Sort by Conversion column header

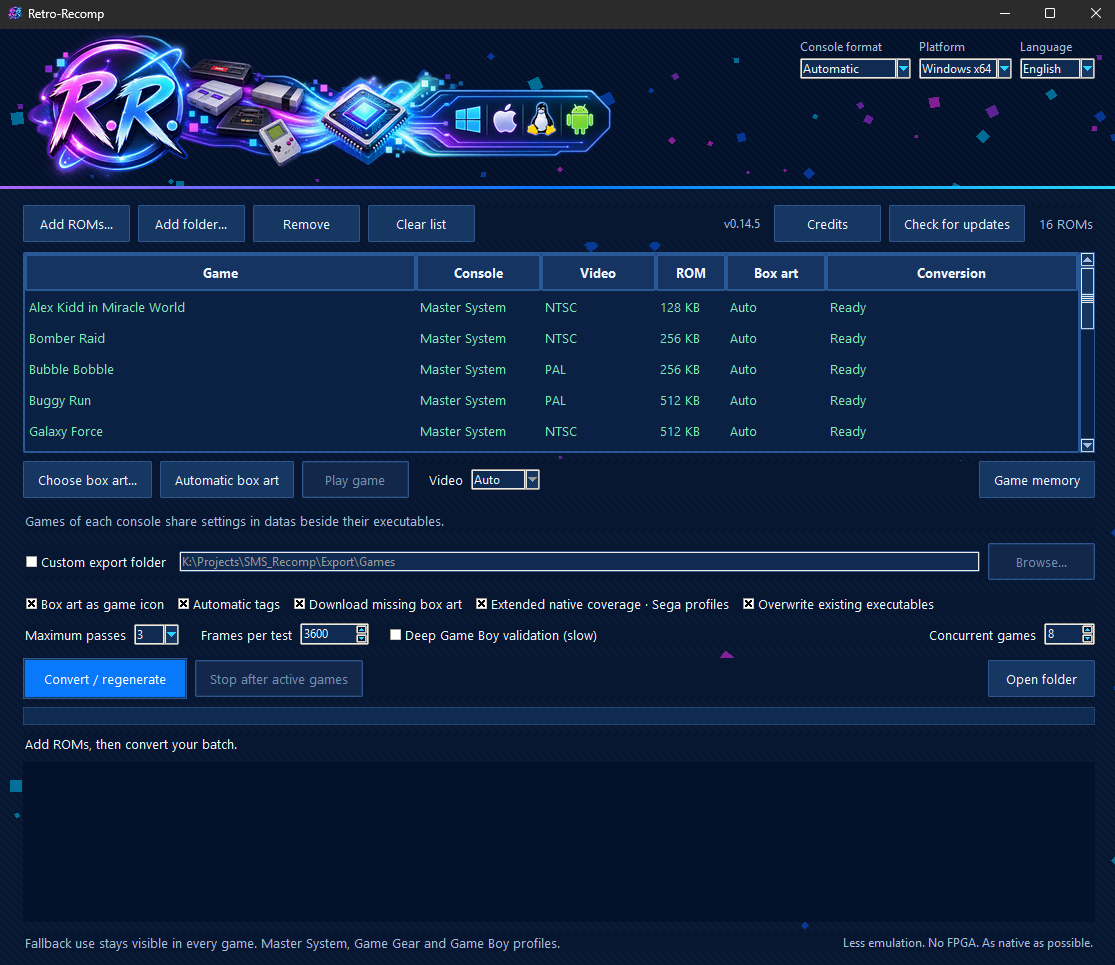click(951, 273)
